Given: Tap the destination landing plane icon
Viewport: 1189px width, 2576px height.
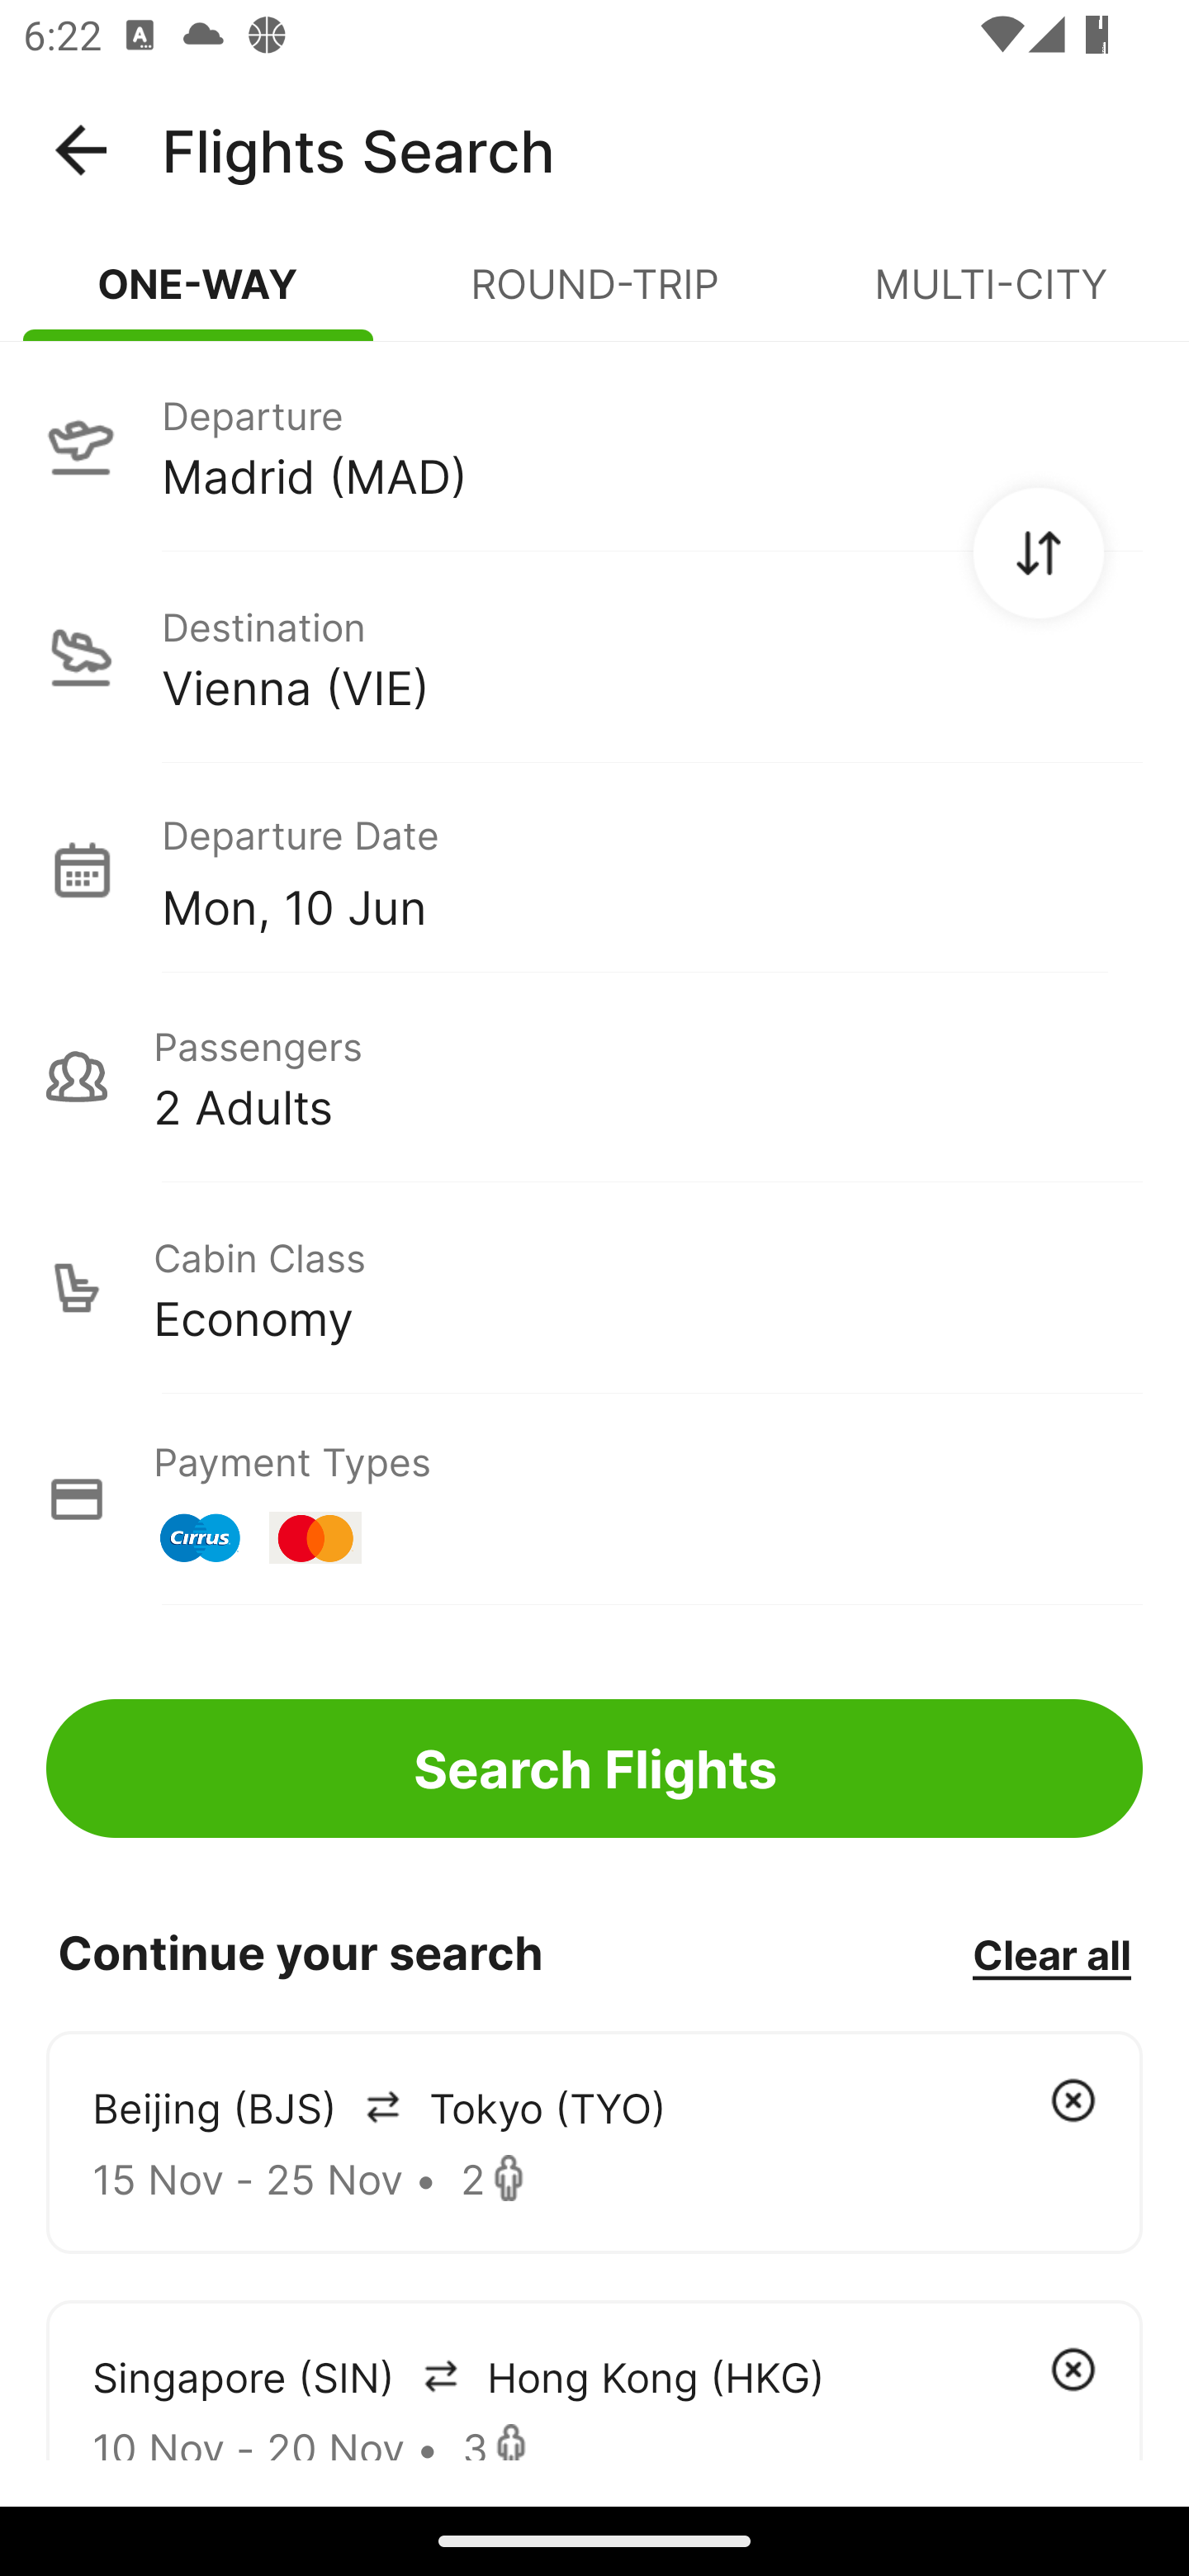Looking at the screenshot, I should 81,657.
